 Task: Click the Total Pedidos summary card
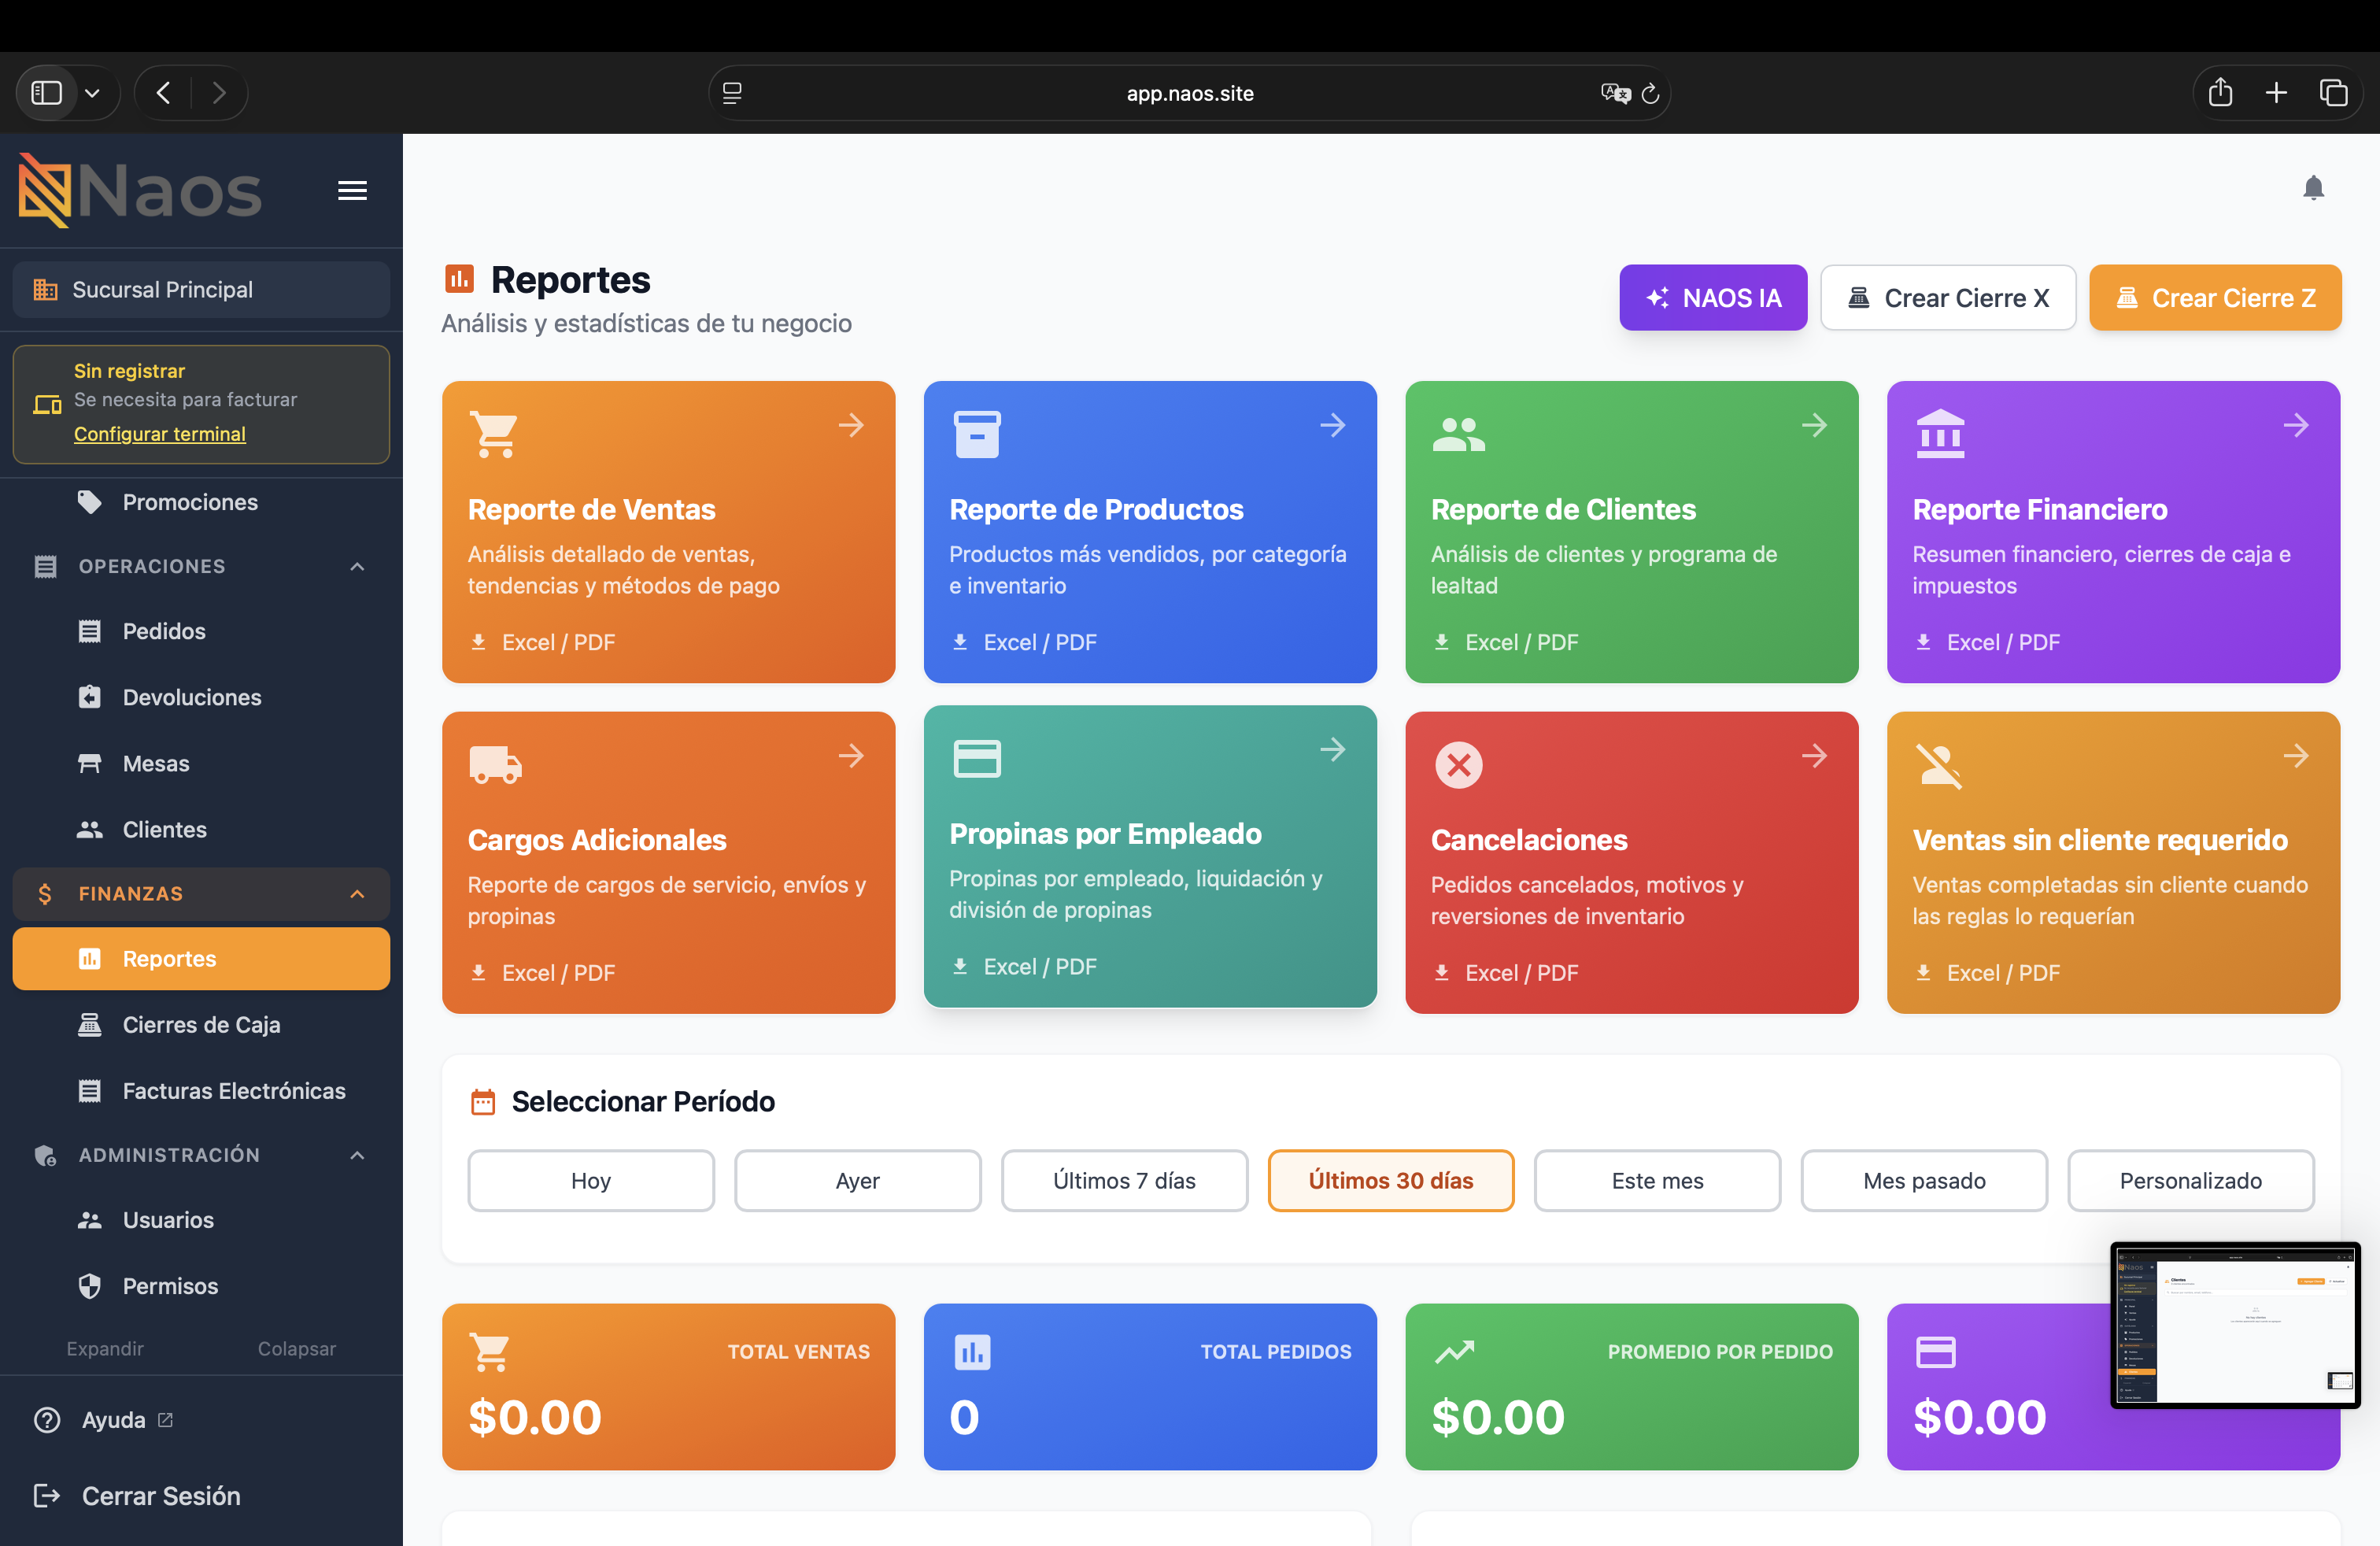[1150, 1386]
